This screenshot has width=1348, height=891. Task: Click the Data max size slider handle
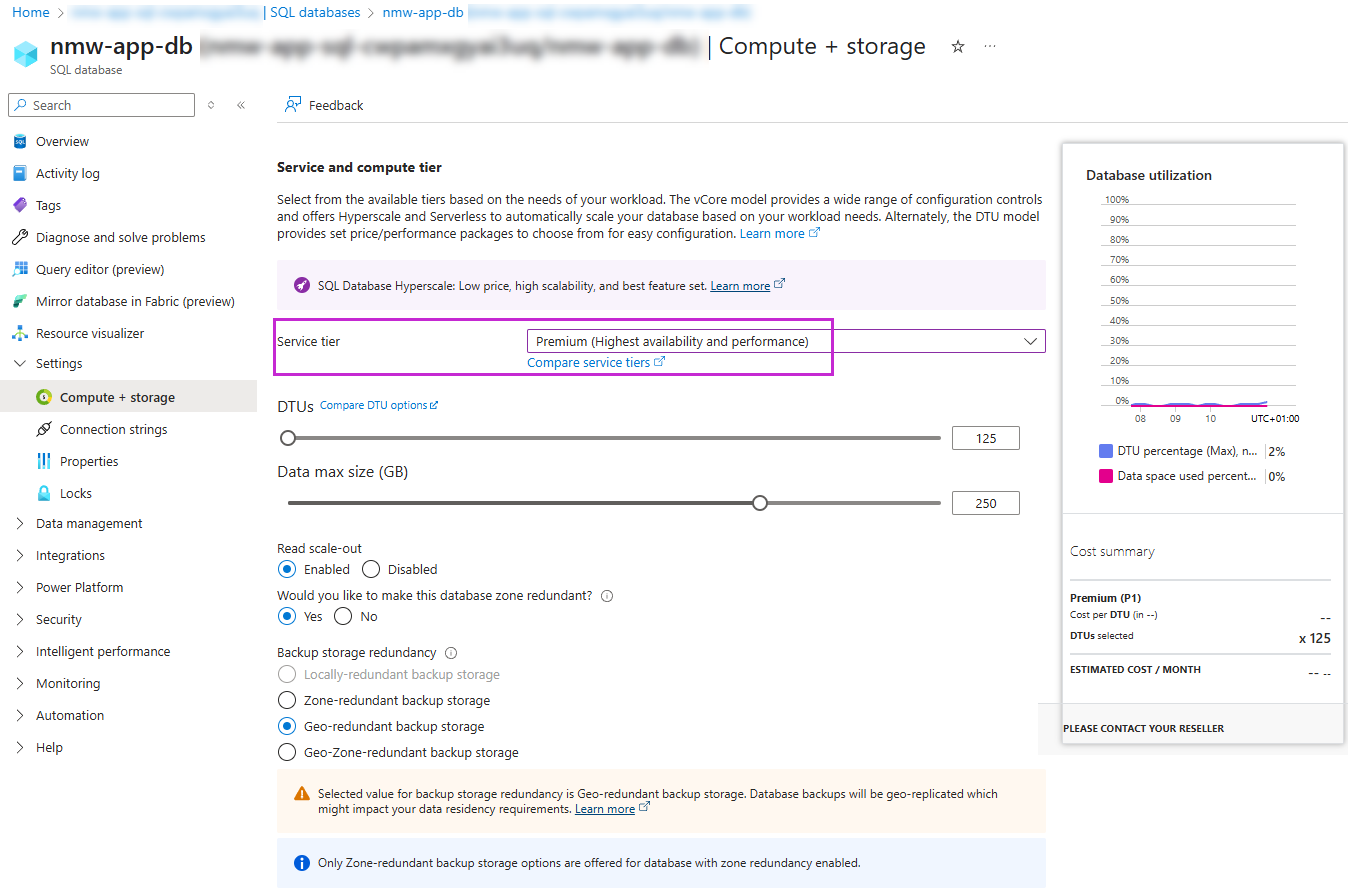[760, 503]
